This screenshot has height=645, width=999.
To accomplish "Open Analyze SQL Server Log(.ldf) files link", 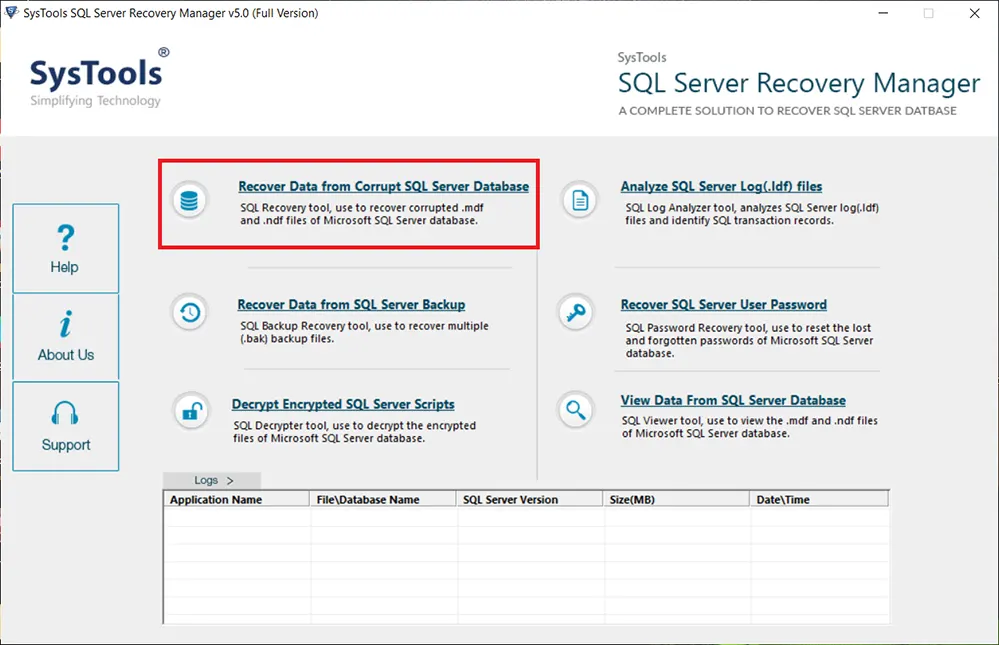I will tap(721, 186).
